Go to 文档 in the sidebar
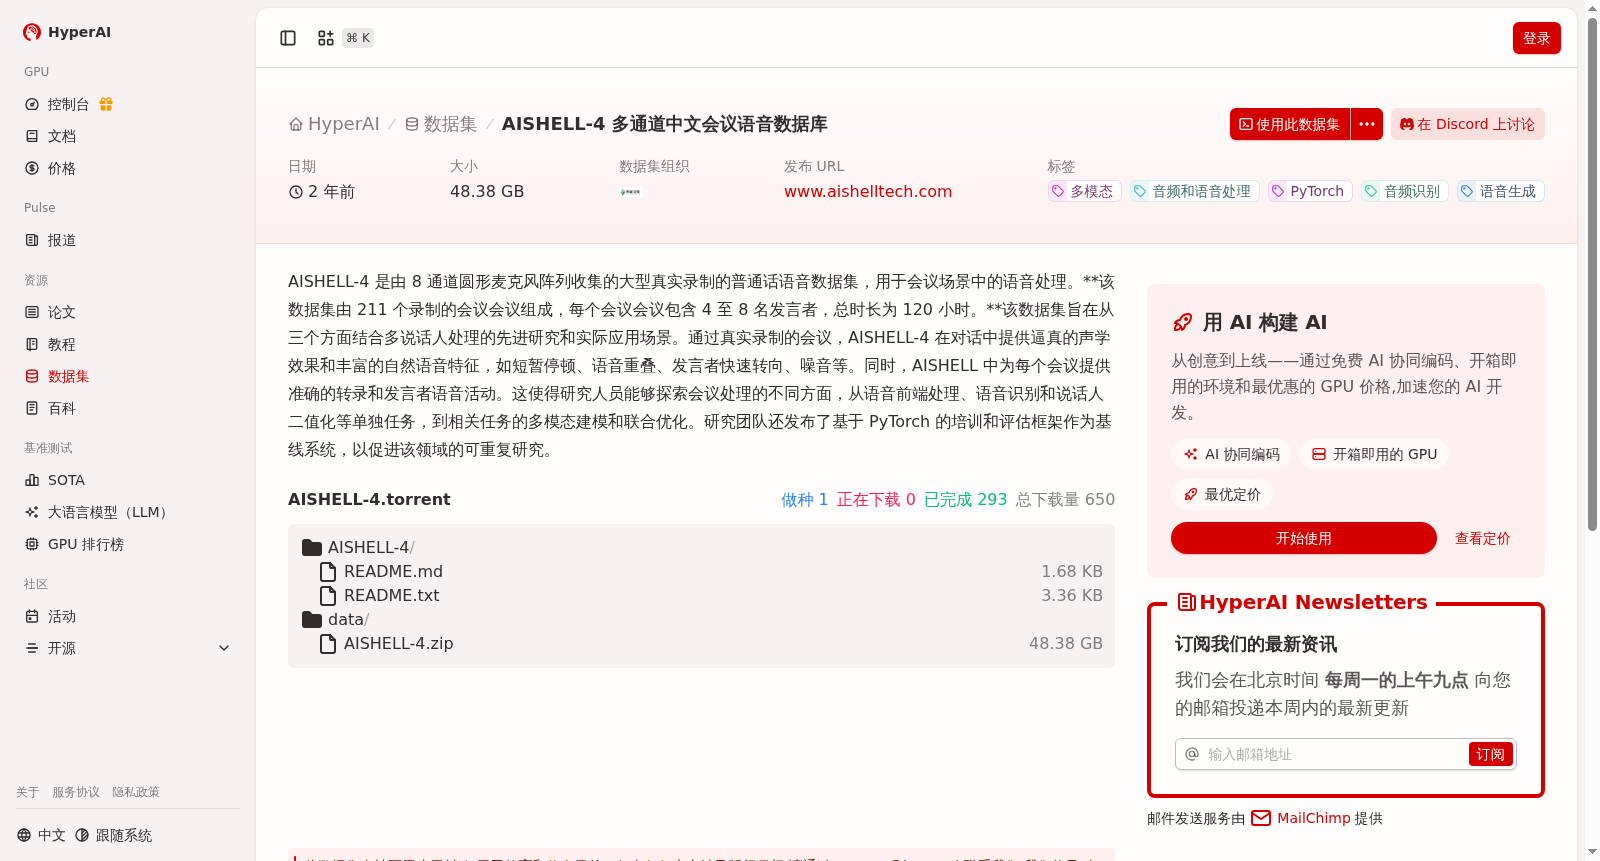 (128, 136)
